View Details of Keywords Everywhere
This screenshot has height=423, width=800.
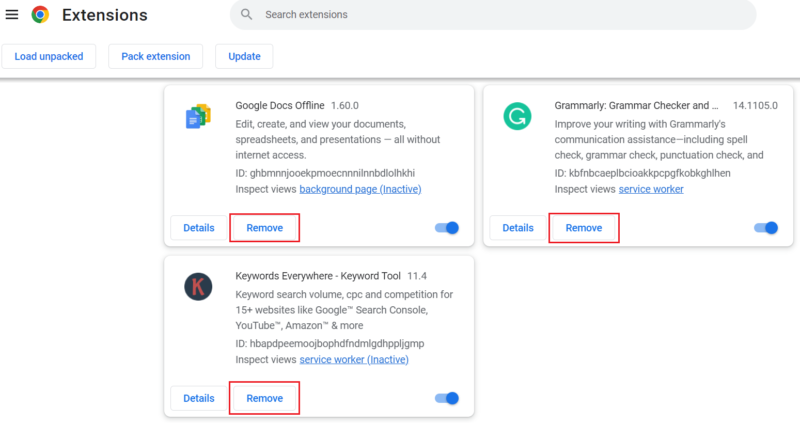198,398
